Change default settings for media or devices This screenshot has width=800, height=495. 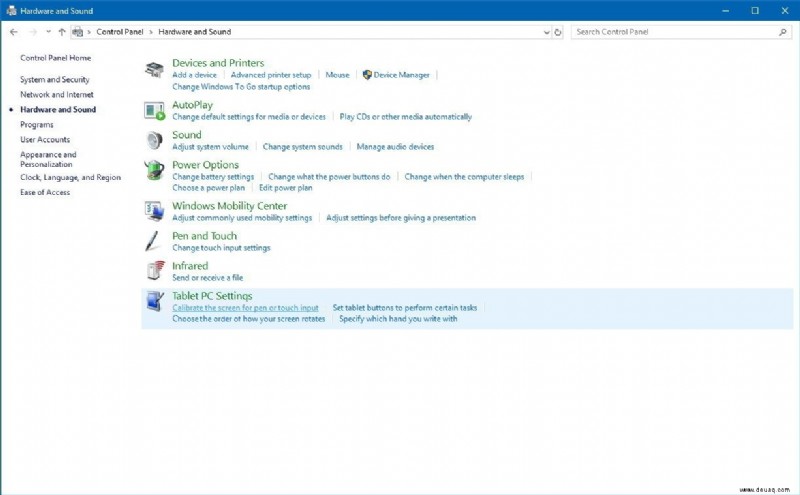tap(248, 117)
